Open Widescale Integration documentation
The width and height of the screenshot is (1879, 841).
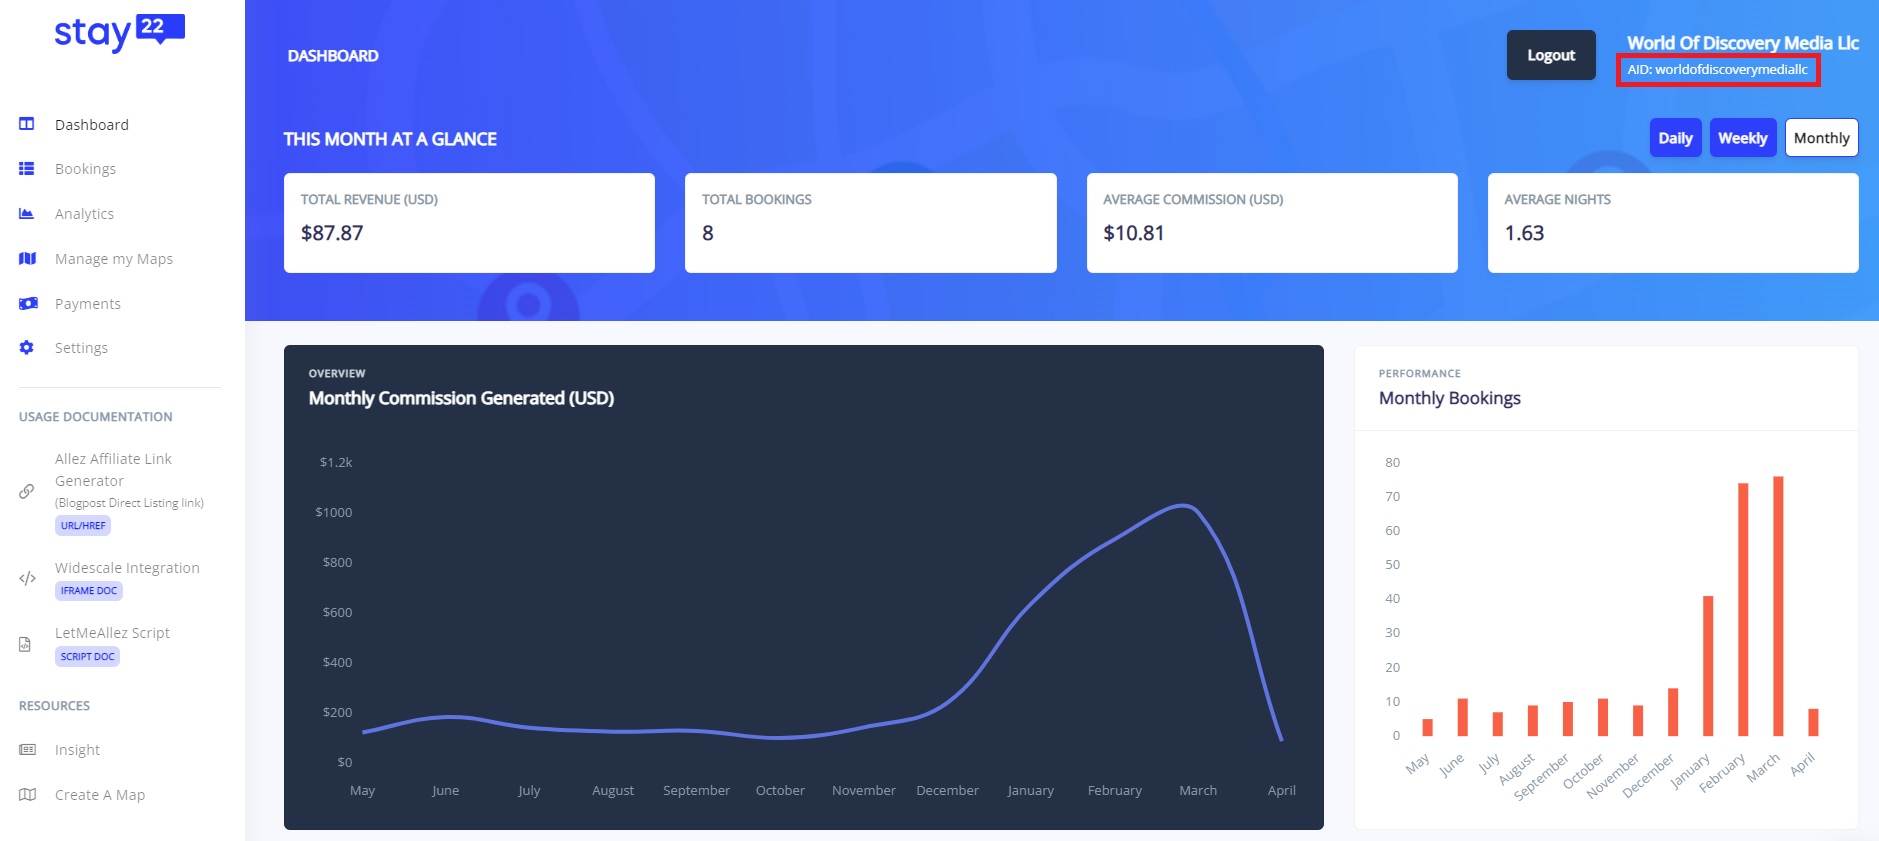[127, 568]
